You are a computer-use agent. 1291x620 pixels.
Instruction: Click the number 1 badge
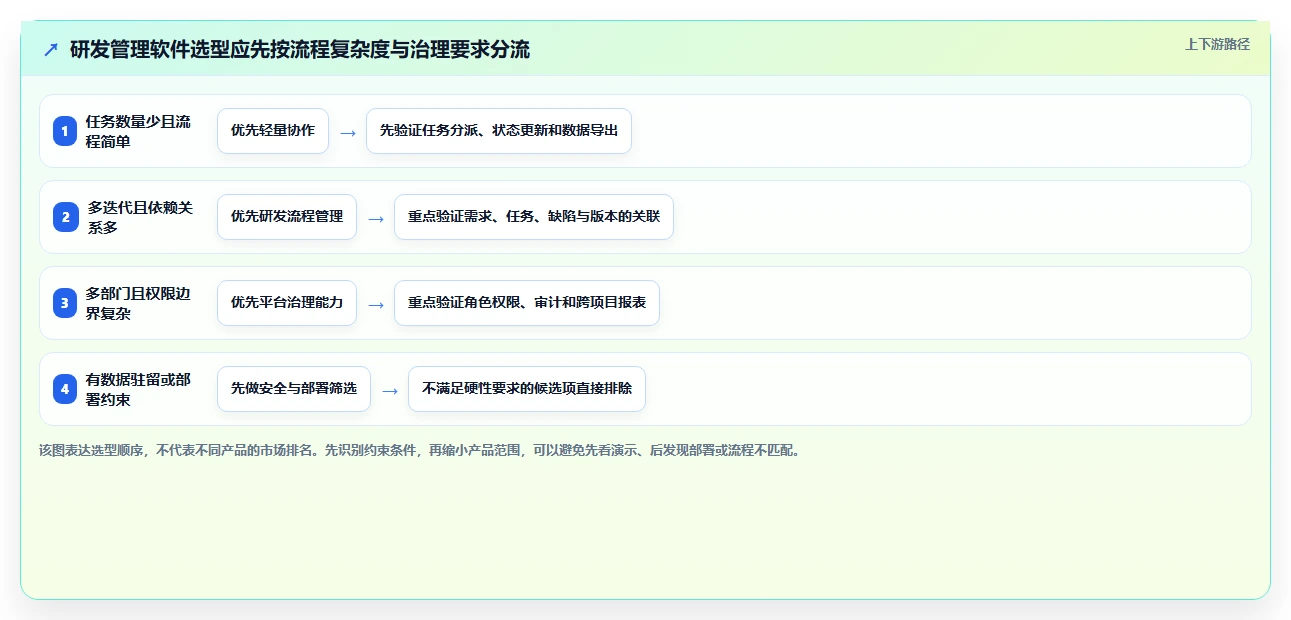65,131
